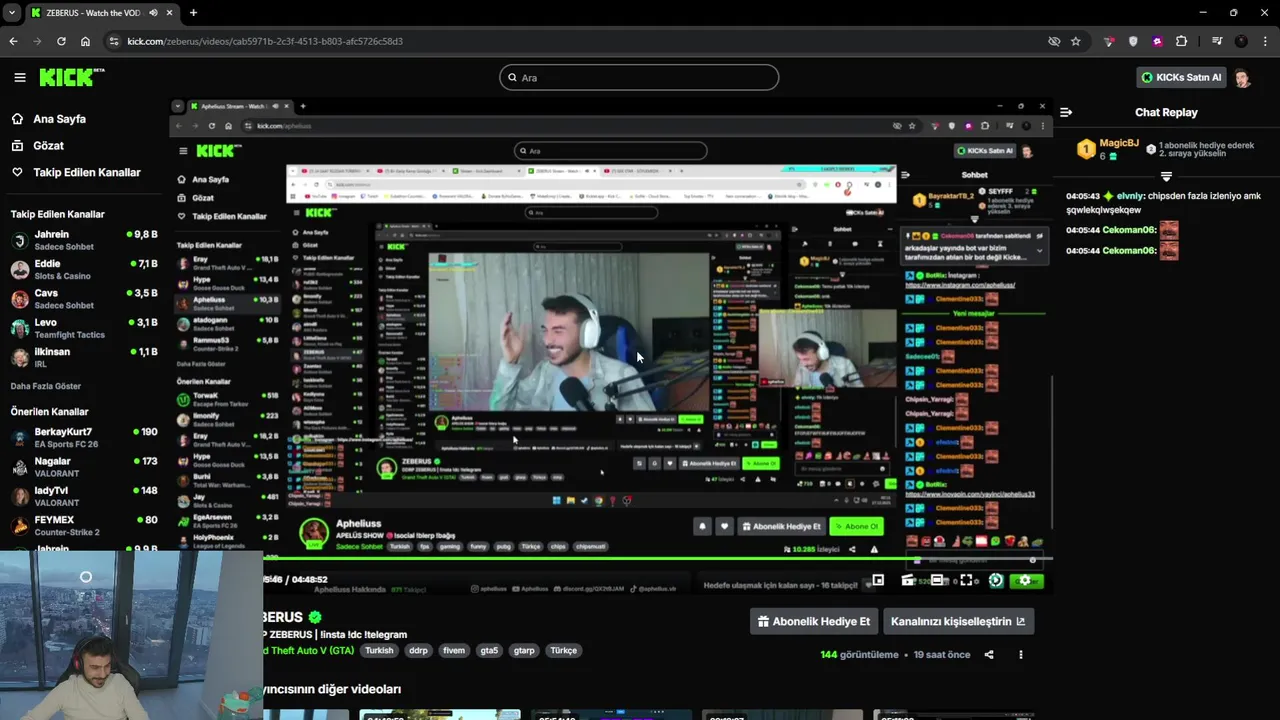Screen dimensions: 1280x720
Task: Open ladyTvi recommended channel
Action: 84,496
